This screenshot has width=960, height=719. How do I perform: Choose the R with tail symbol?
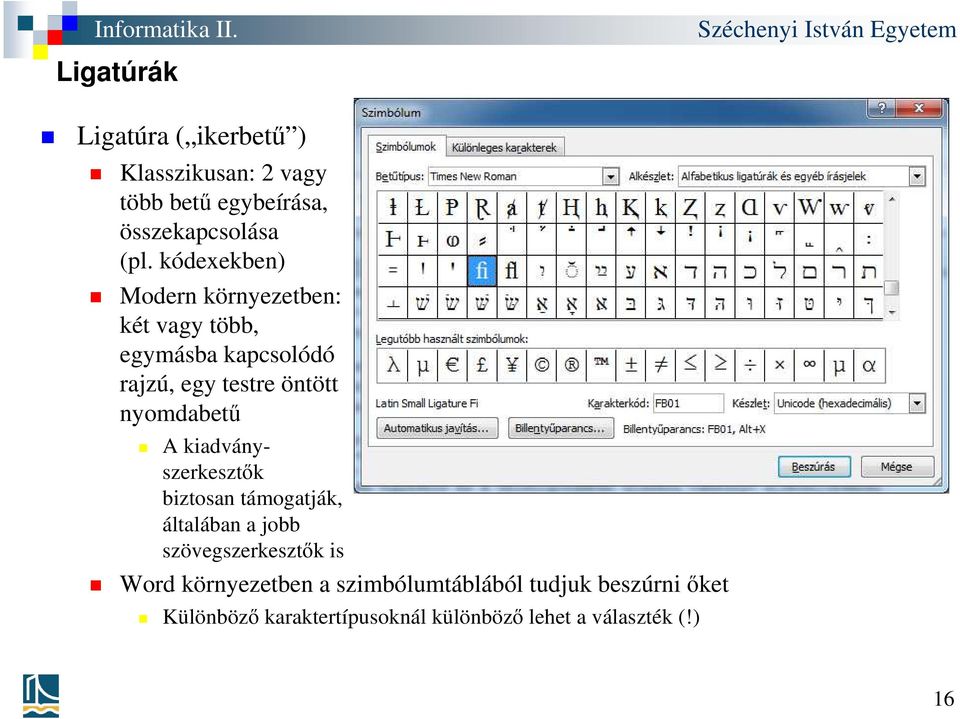[482, 208]
